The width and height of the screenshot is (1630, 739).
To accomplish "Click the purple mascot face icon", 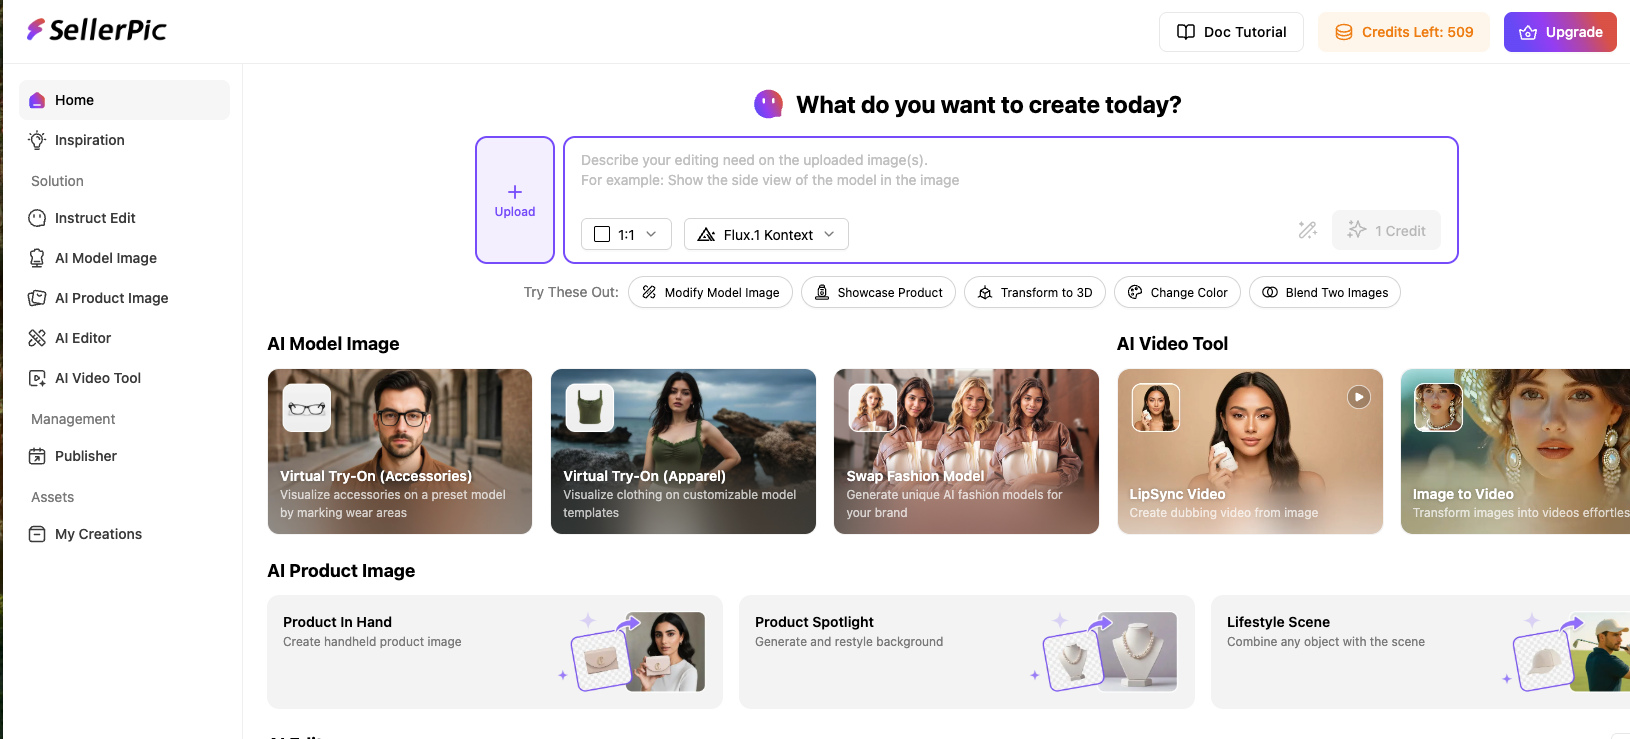I will tap(768, 104).
